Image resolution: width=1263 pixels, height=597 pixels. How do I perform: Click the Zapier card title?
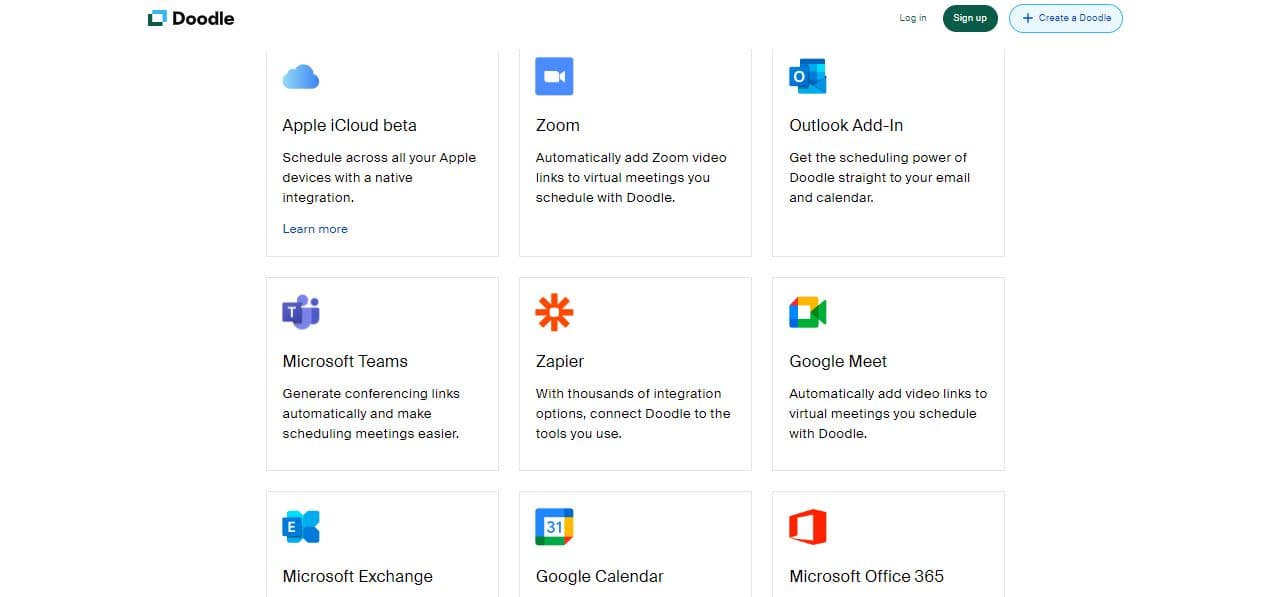point(559,361)
